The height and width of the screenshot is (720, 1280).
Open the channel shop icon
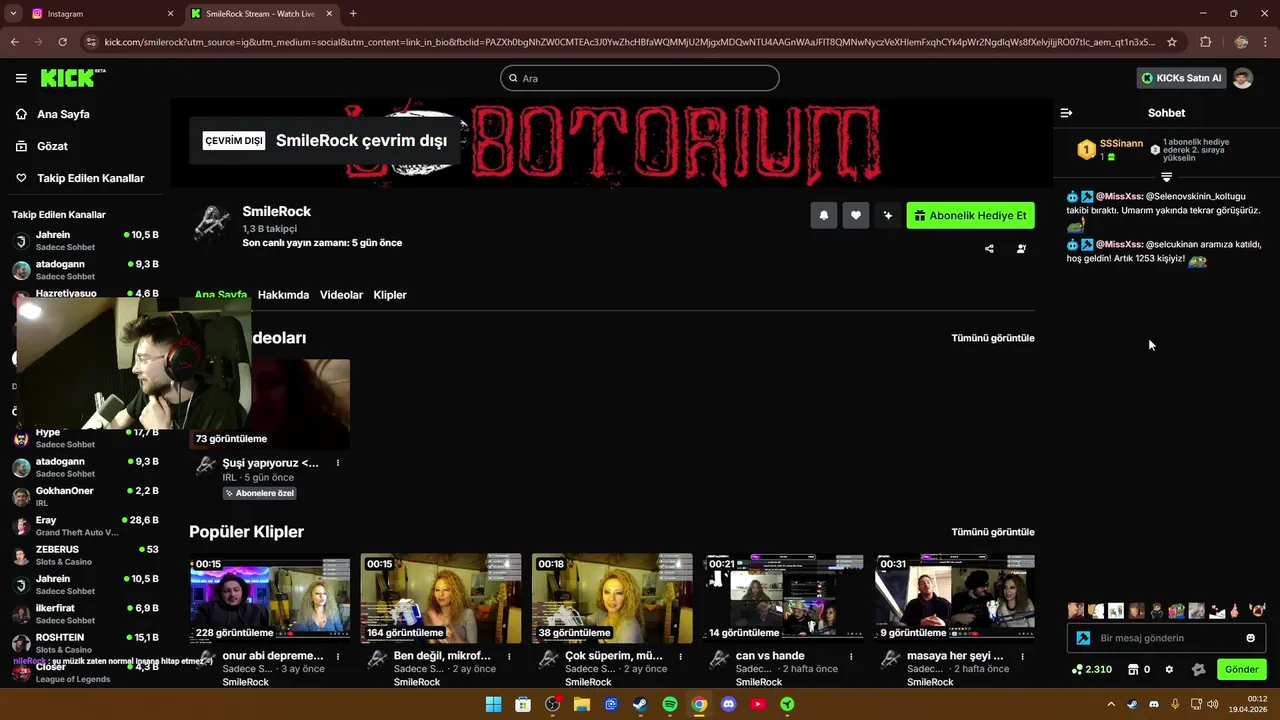1139,669
